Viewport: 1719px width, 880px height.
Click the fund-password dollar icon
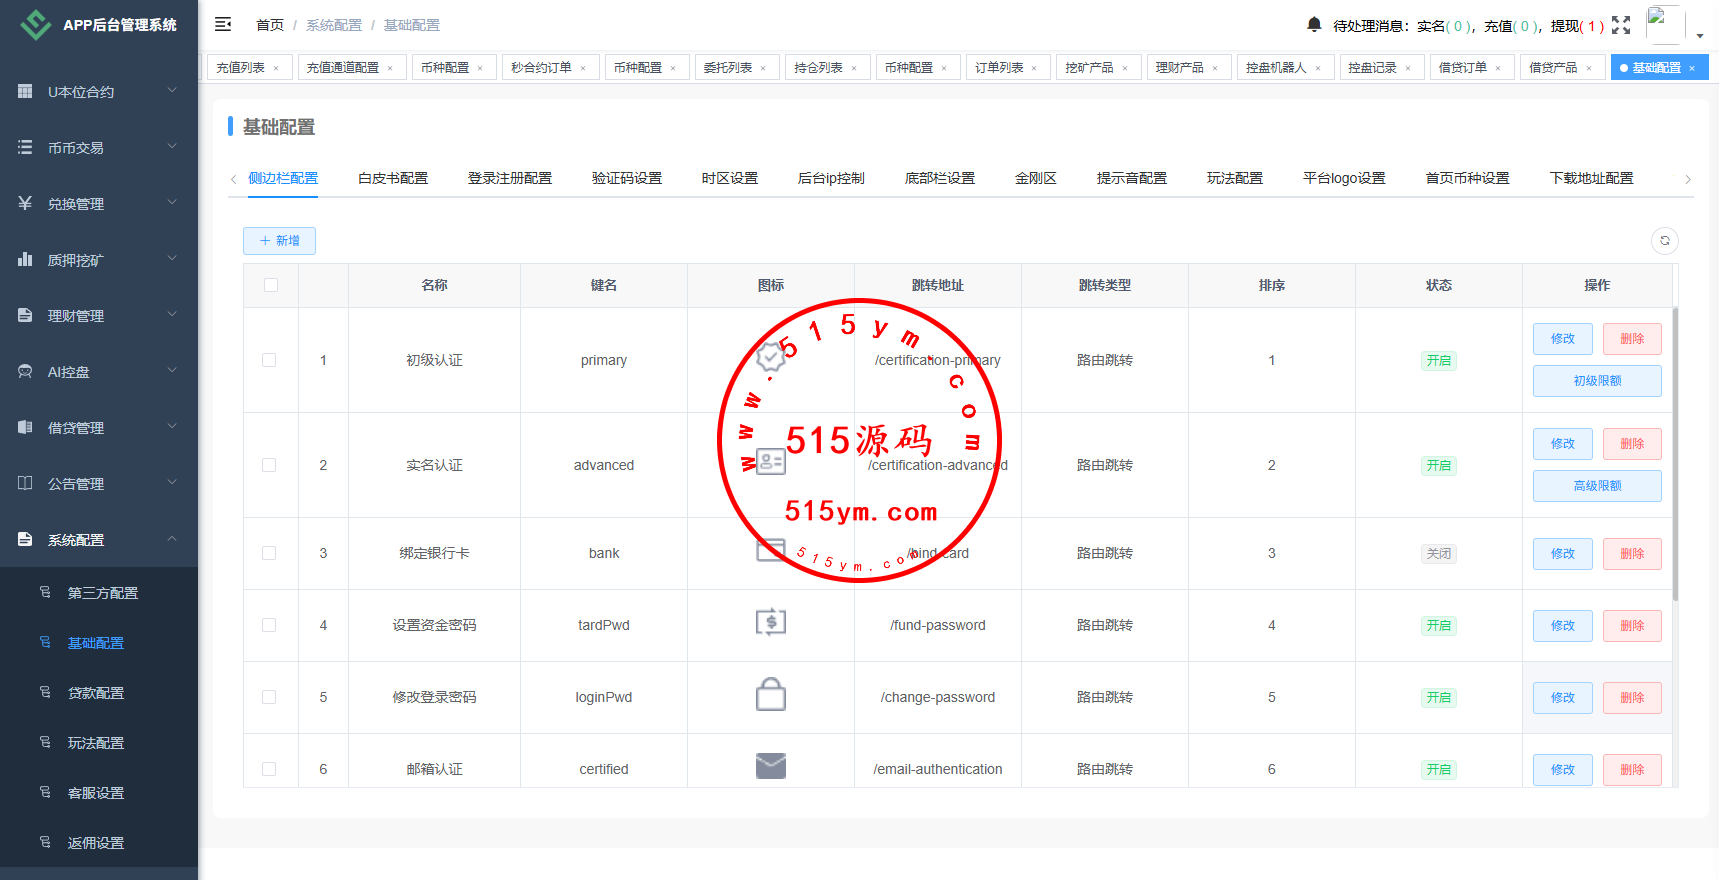770,623
